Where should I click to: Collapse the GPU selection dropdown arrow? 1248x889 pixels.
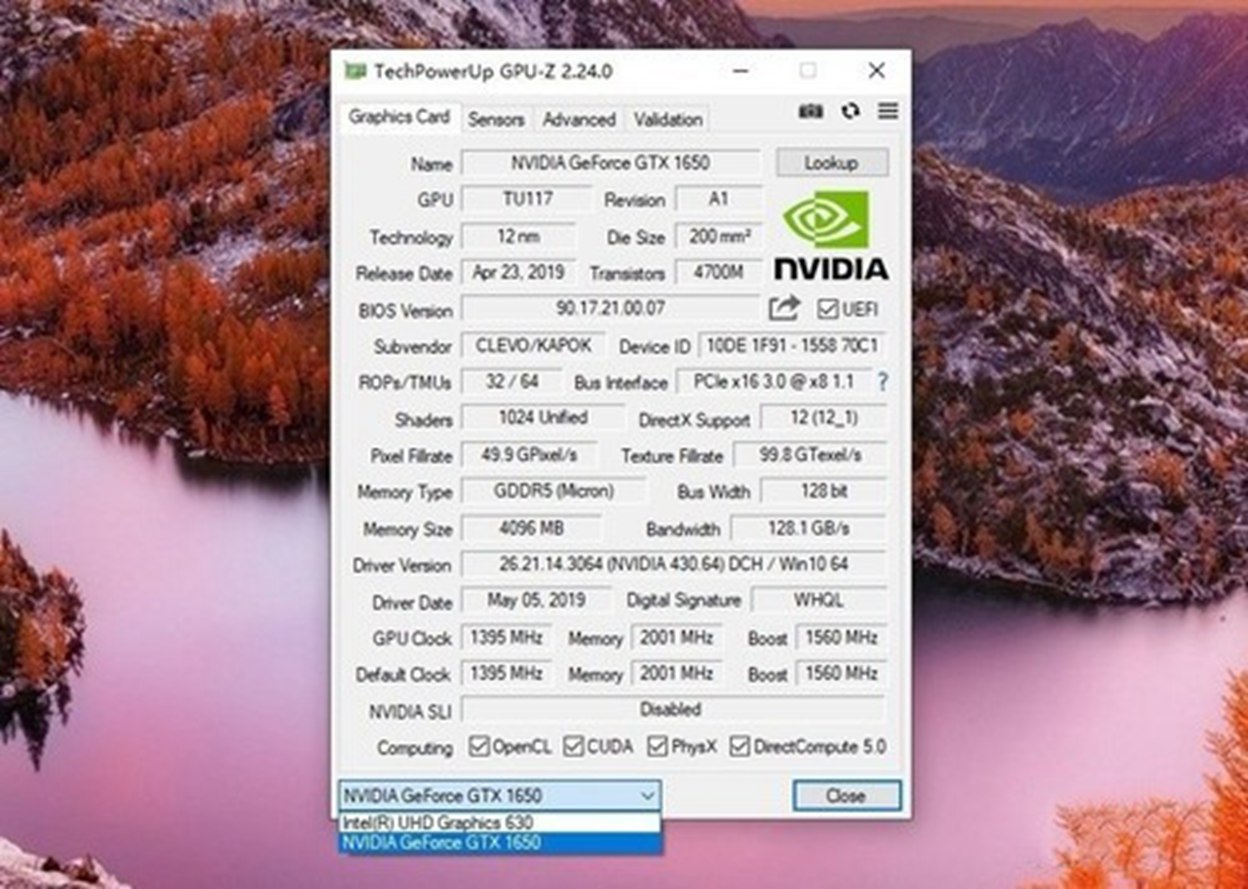click(x=648, y=796)
